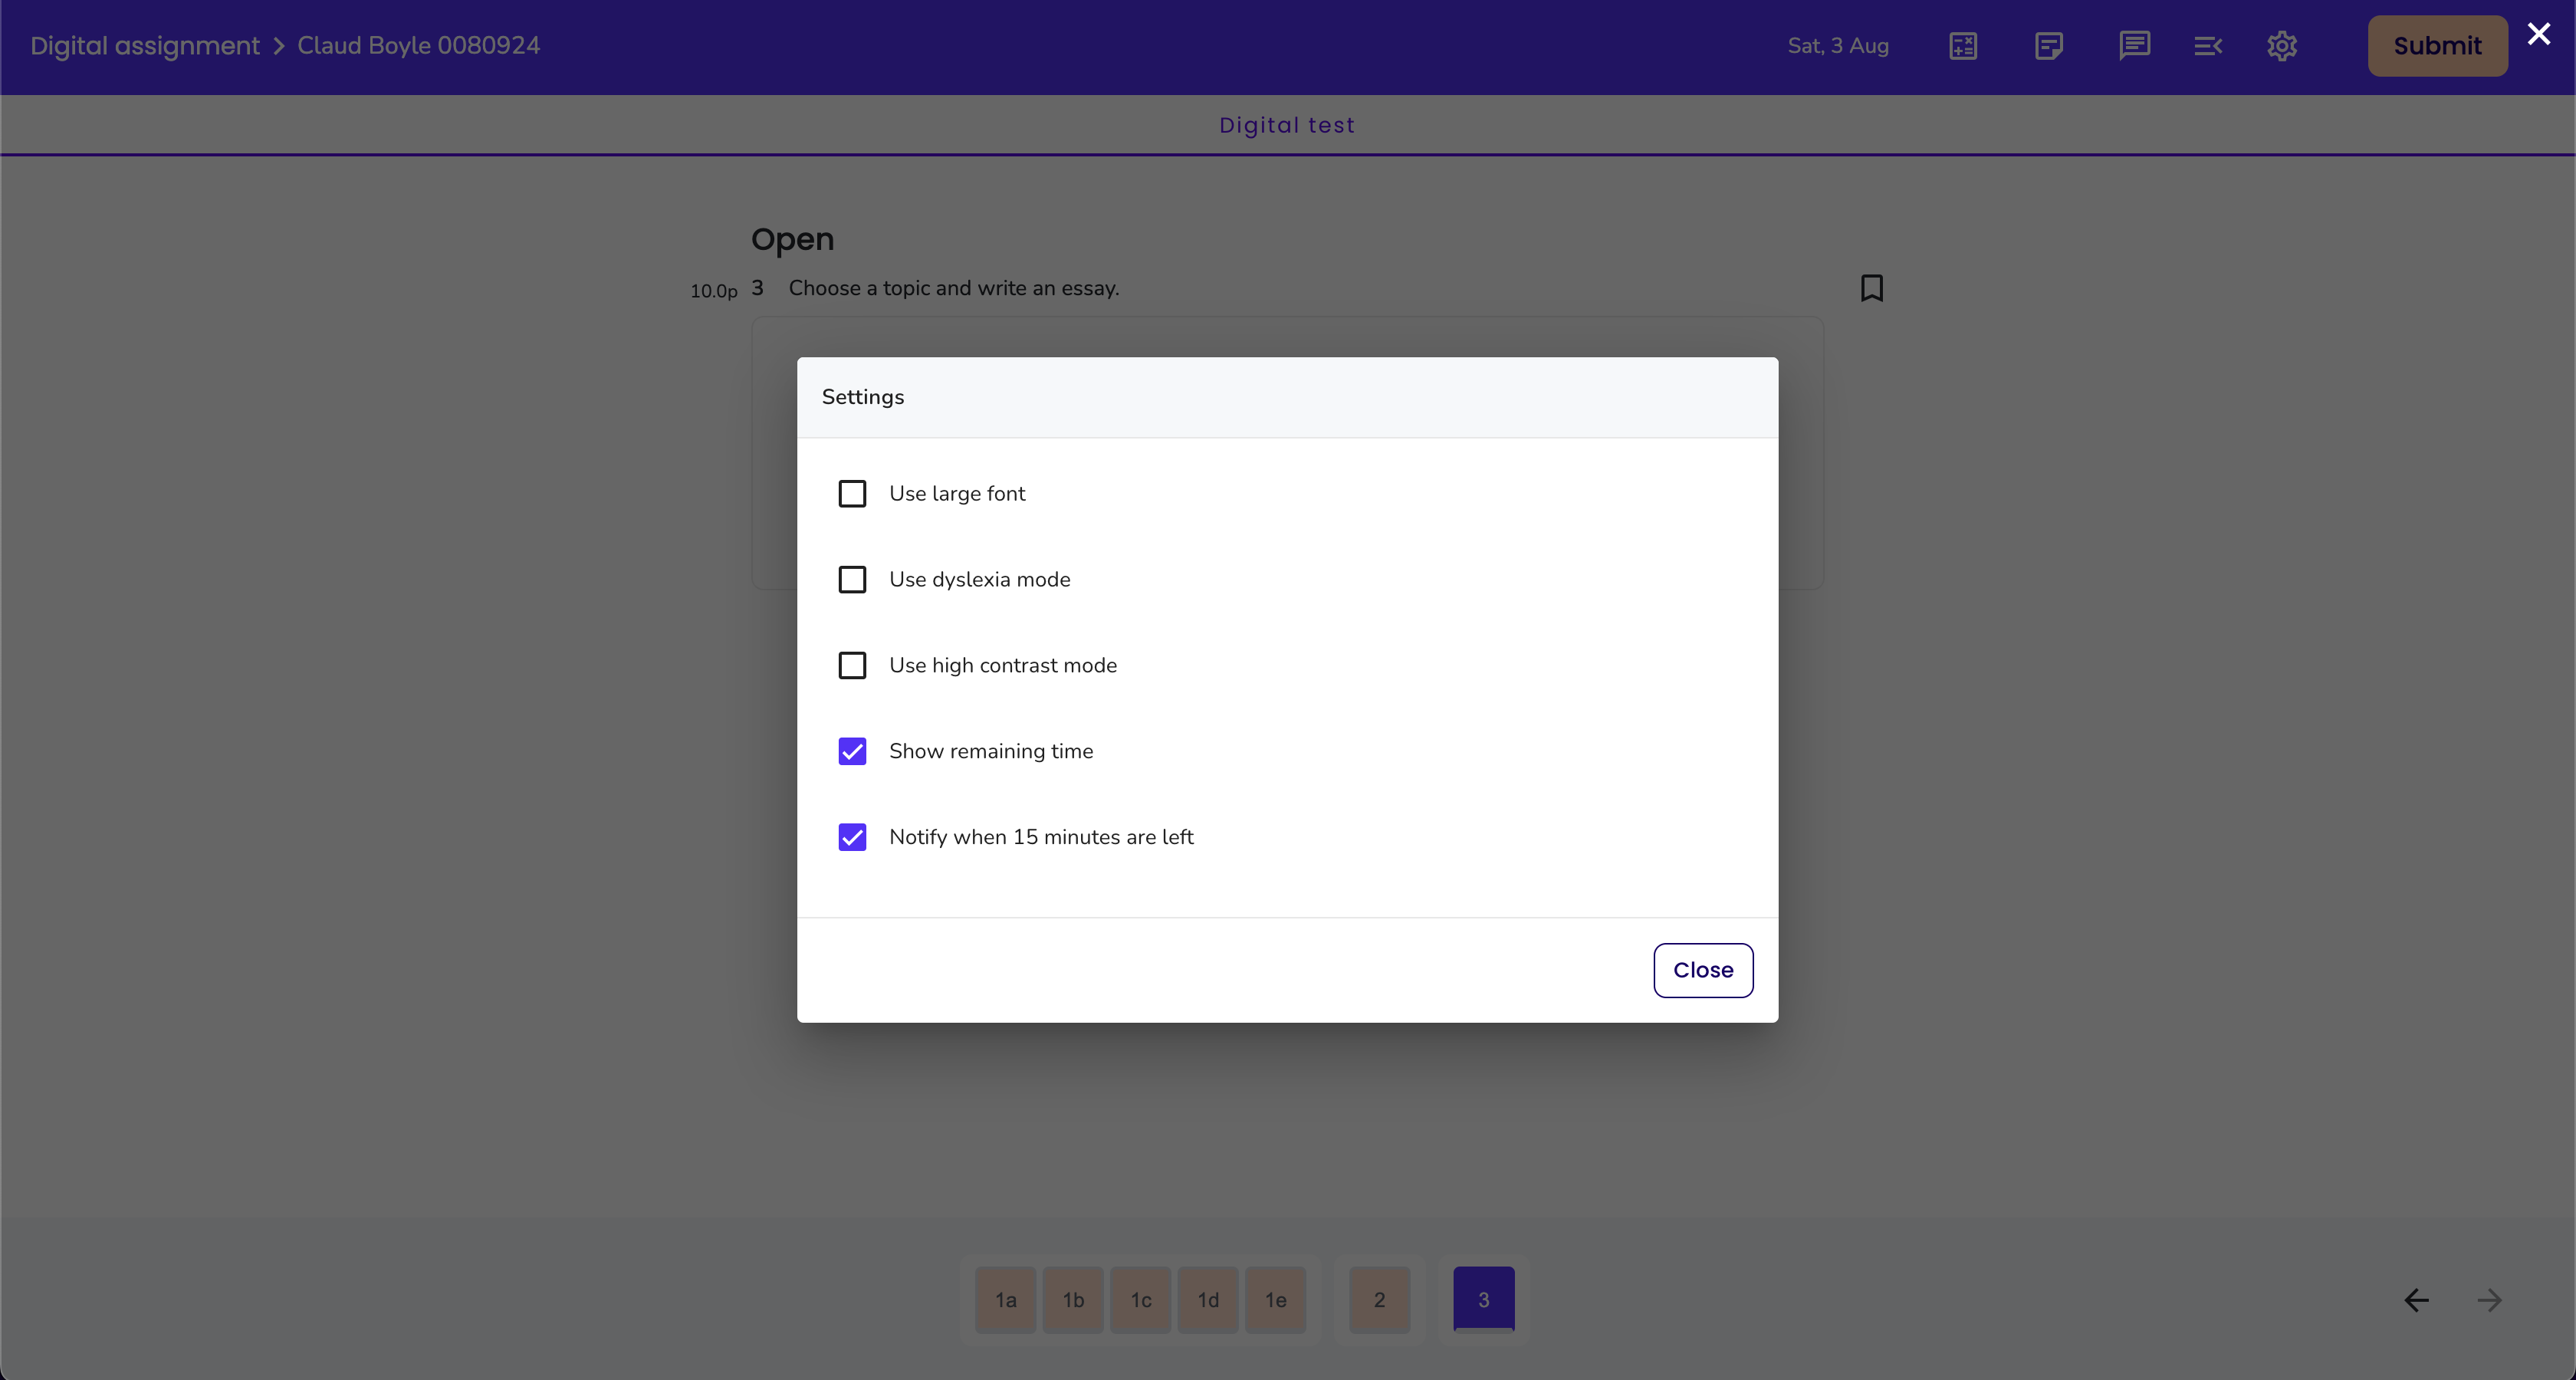This screenshot has width=2576, height=1380.
Task: Submit the assignment
Action: (2437, 46)
